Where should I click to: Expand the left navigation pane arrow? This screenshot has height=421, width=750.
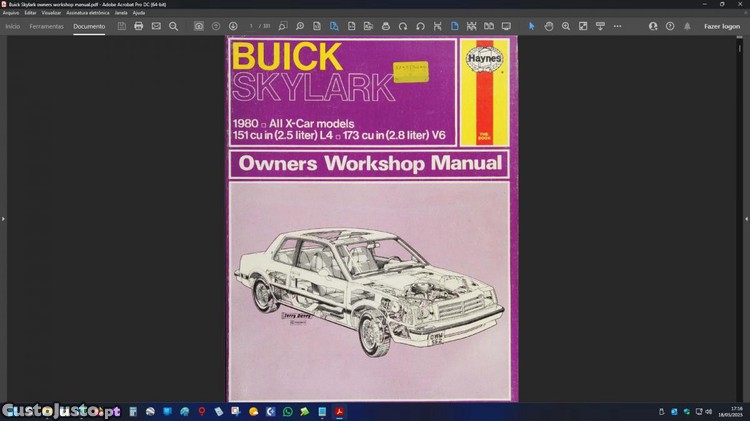click(3, 218)
